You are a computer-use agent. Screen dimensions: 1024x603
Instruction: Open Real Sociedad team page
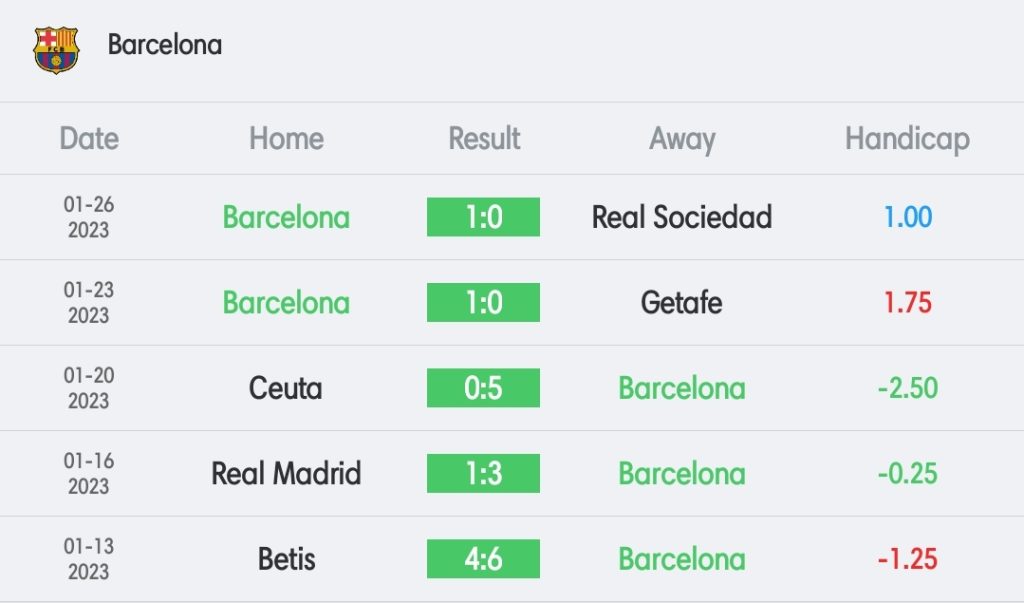click(682, 218)
